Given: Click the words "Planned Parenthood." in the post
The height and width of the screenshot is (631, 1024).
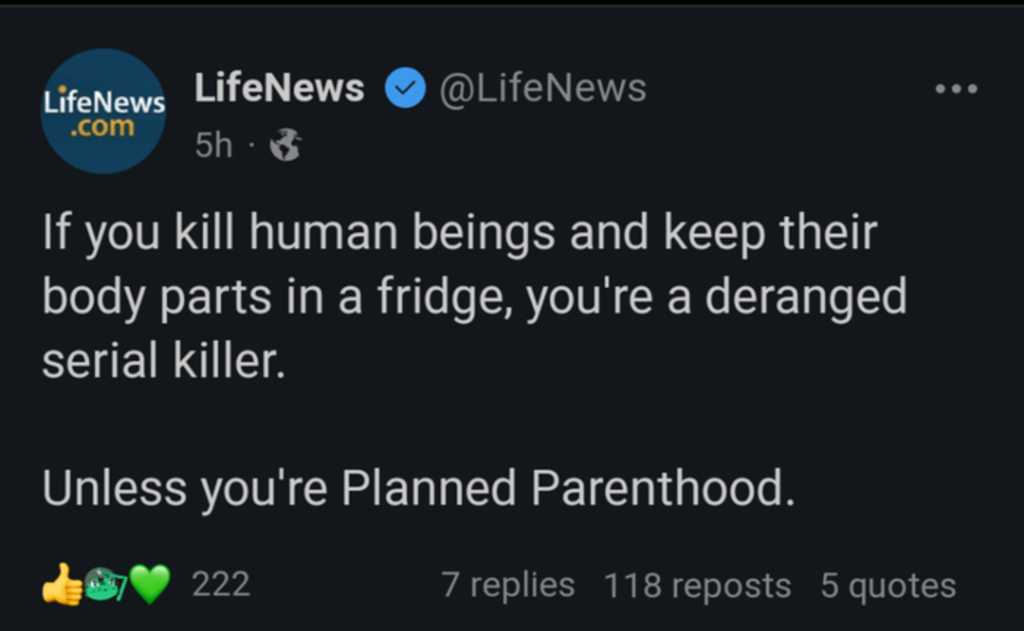Looking at the screenshot, I should point(568,488).
